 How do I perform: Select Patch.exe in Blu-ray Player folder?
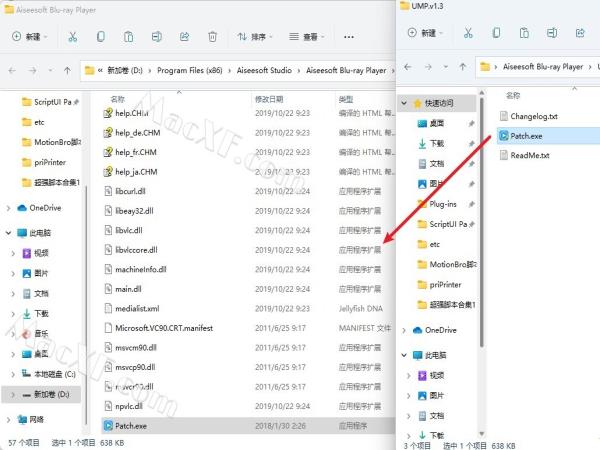(248, 426)
